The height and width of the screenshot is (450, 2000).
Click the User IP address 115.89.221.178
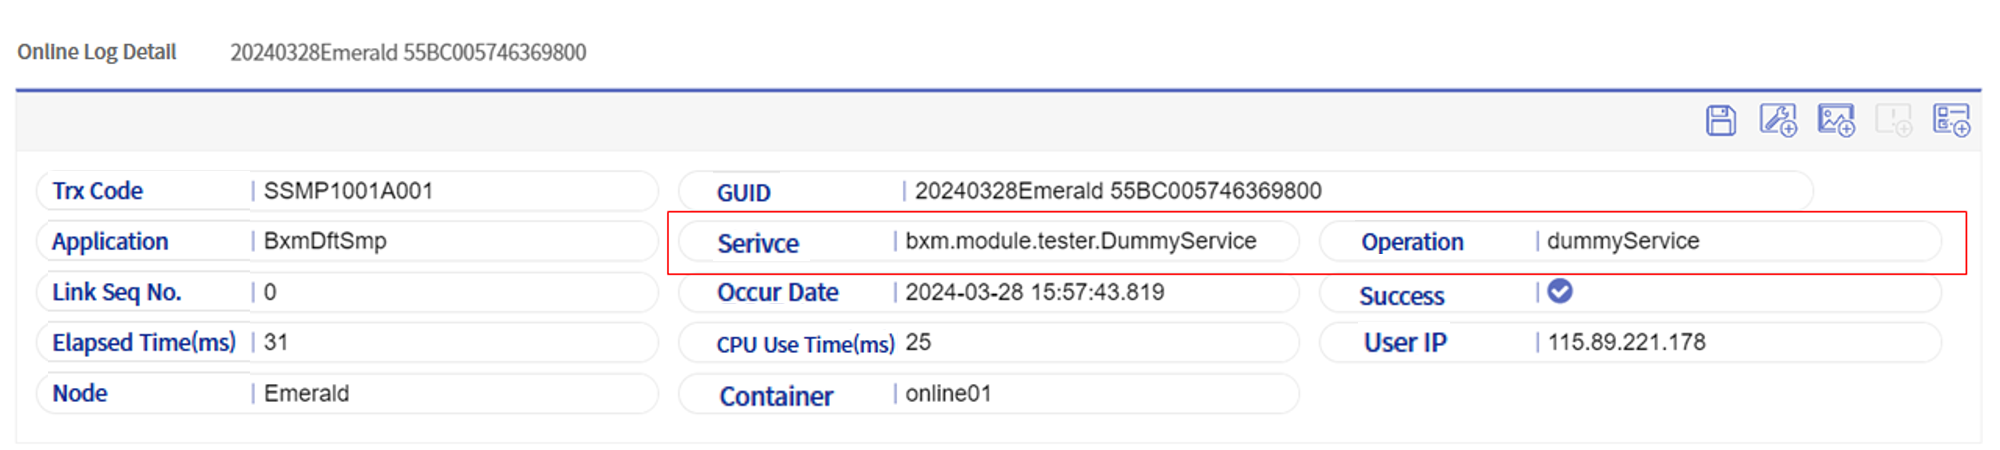coord(1626,342)
